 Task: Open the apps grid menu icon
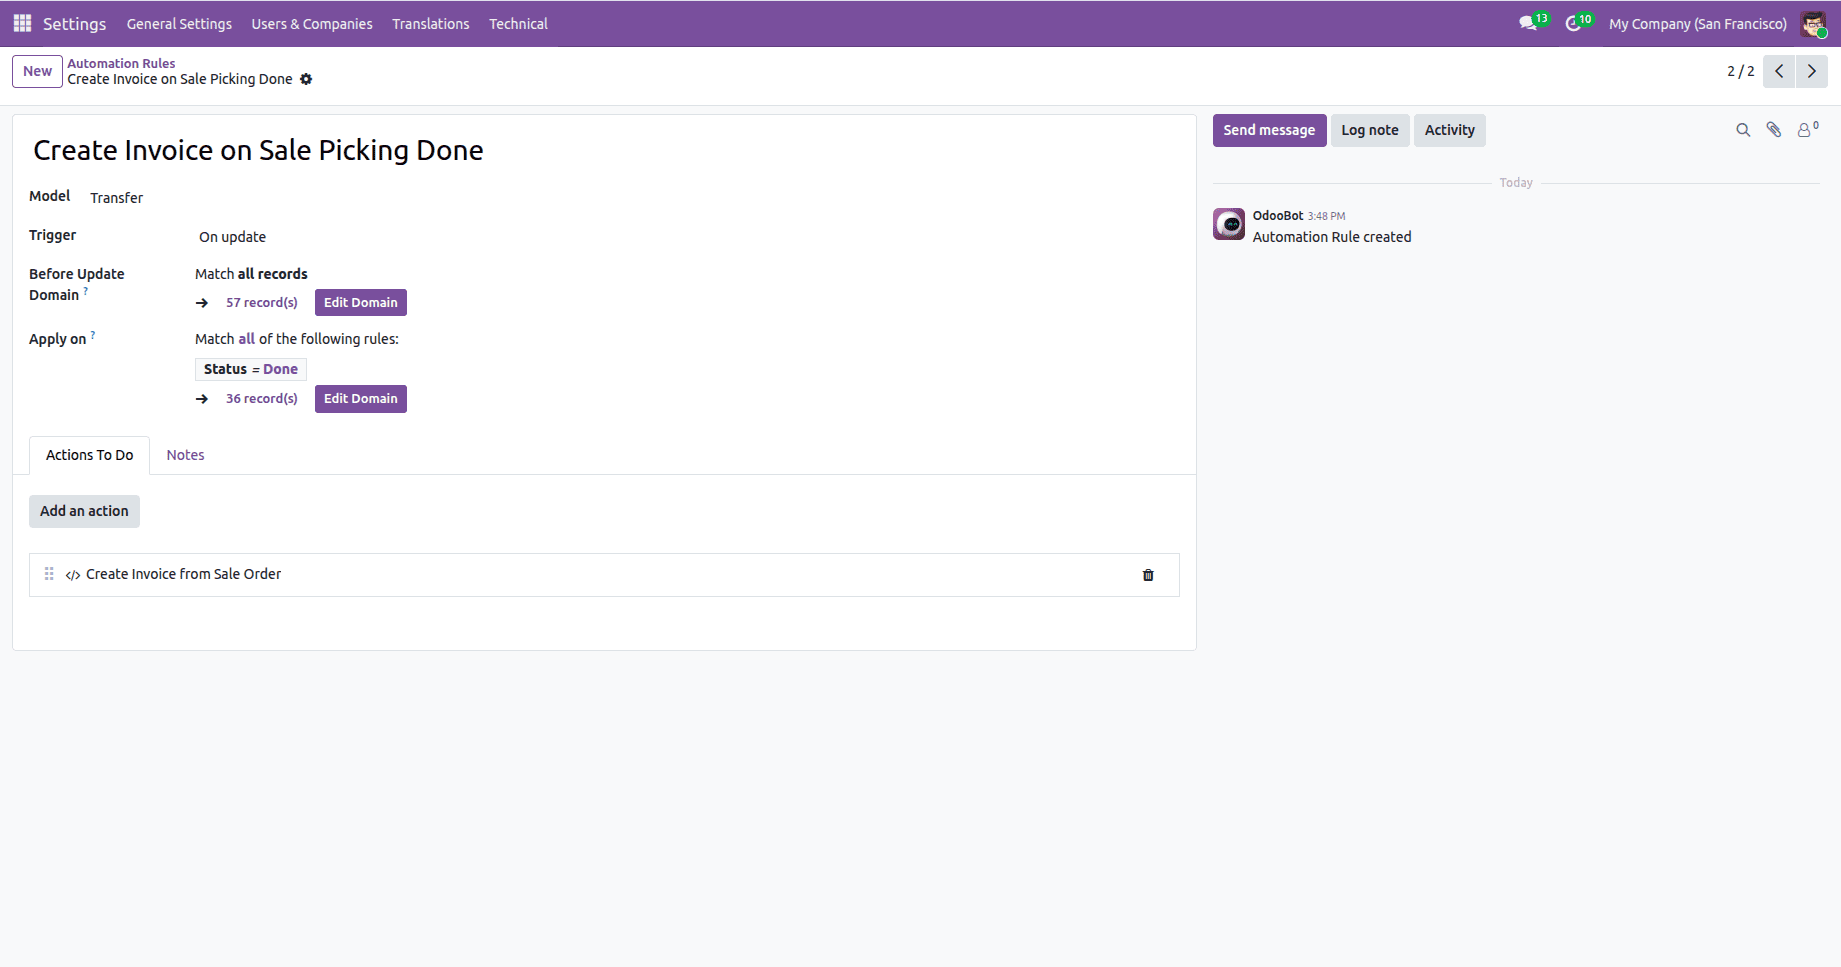pos(22,23)
